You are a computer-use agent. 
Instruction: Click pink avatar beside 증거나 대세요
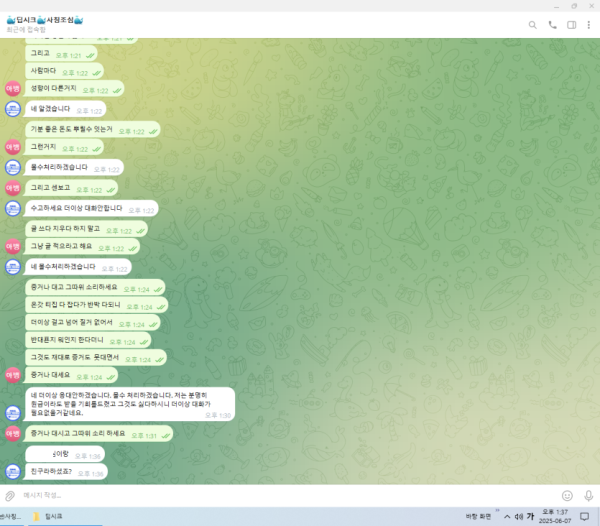(13, 375)
